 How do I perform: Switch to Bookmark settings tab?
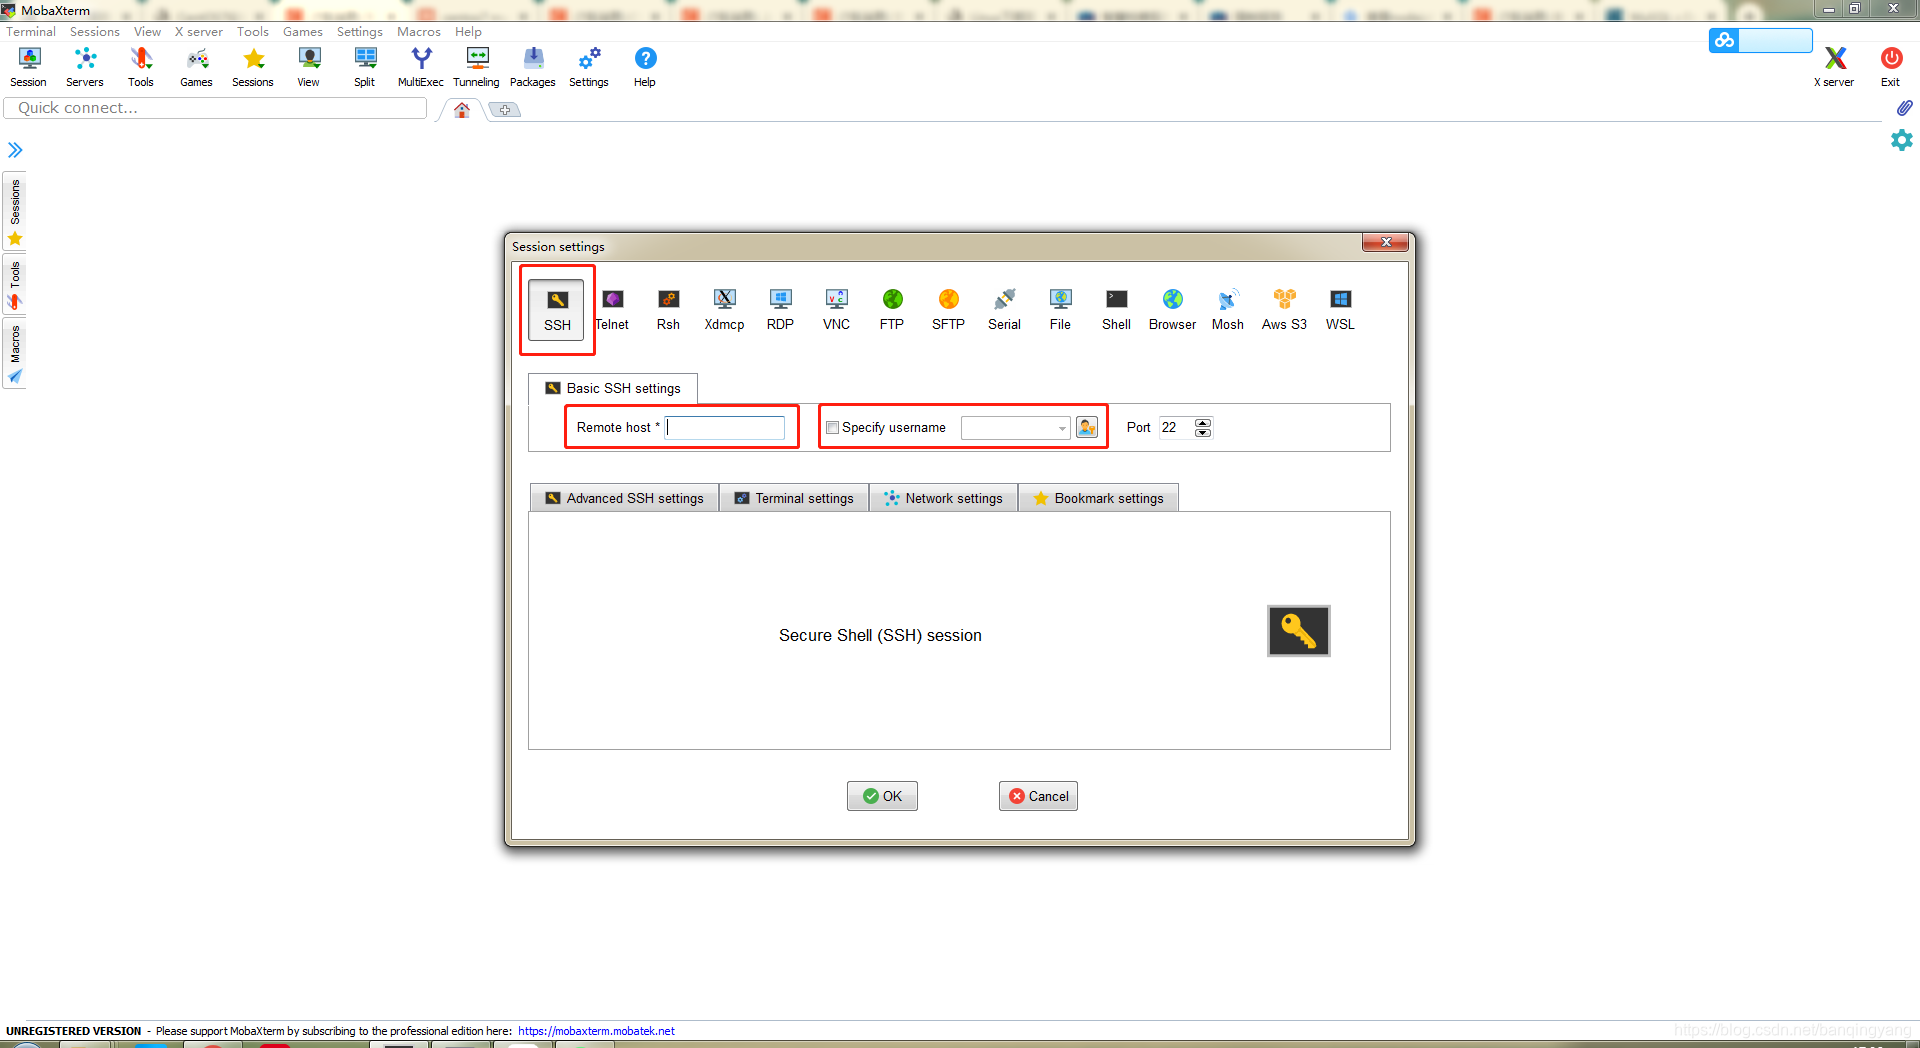click(1098, 498)
